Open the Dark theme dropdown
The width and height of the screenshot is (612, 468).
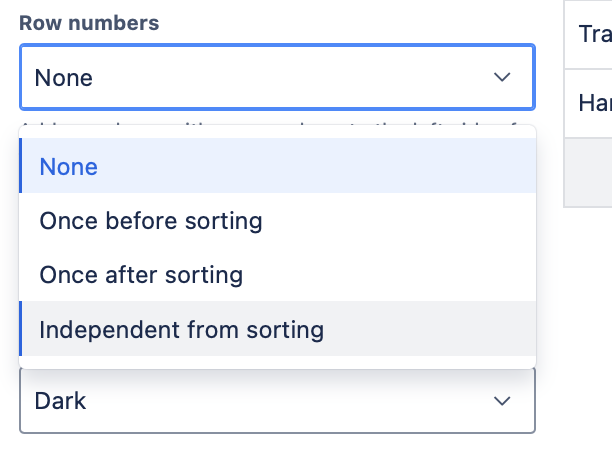(x=277, y=401)
